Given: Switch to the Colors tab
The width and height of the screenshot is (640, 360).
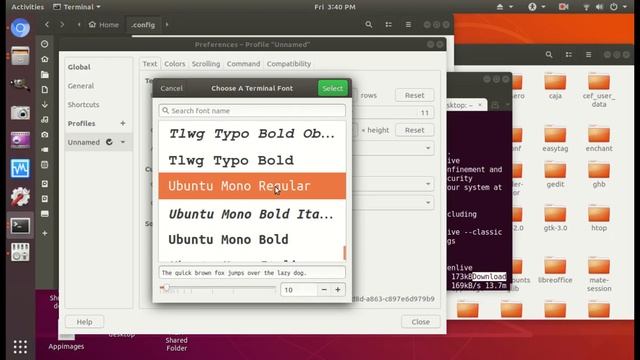Looking at the screenshot, I should 175,64.
